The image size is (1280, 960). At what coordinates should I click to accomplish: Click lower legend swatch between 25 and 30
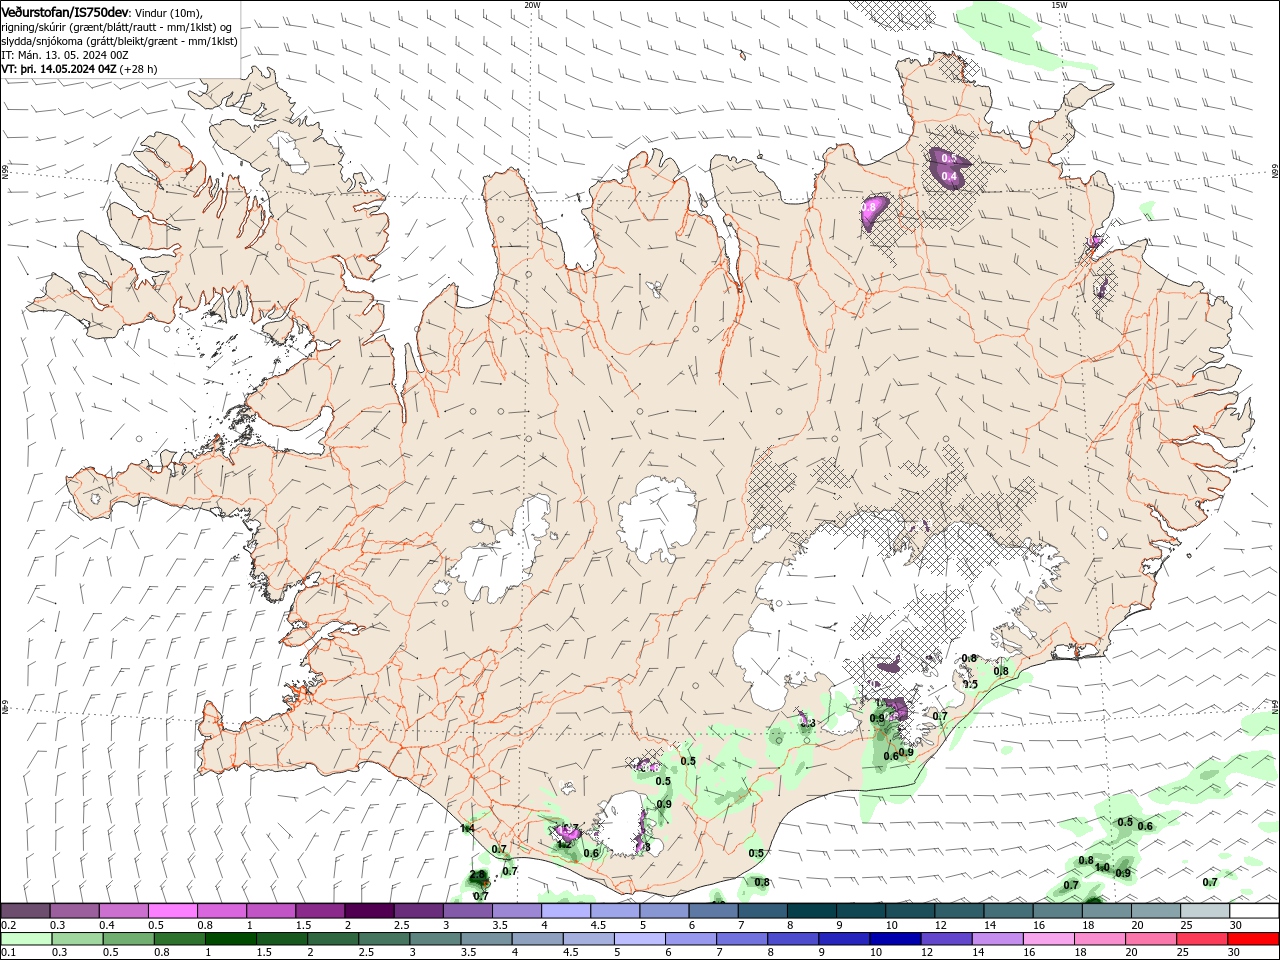pos(1202,939)
